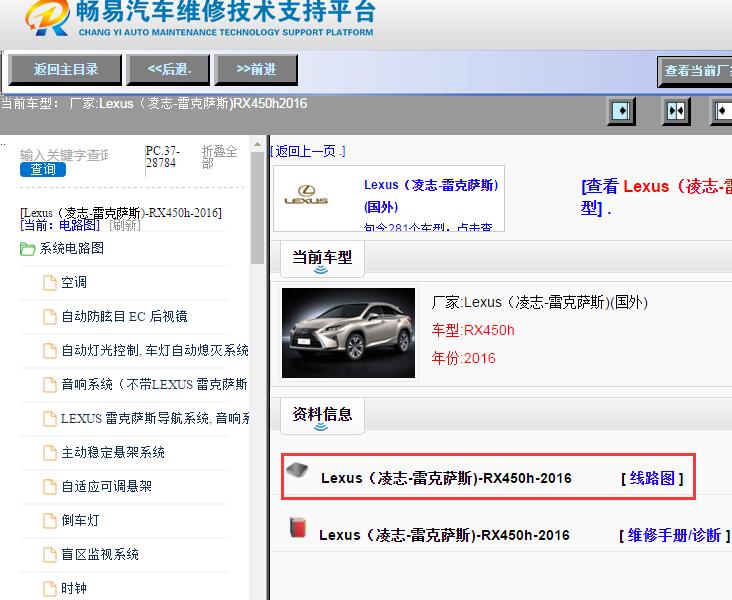Select 自动灯光控制, 车灯自动熄灭系统 item
This screenshot has height=600, width=732.
point(155,350)
